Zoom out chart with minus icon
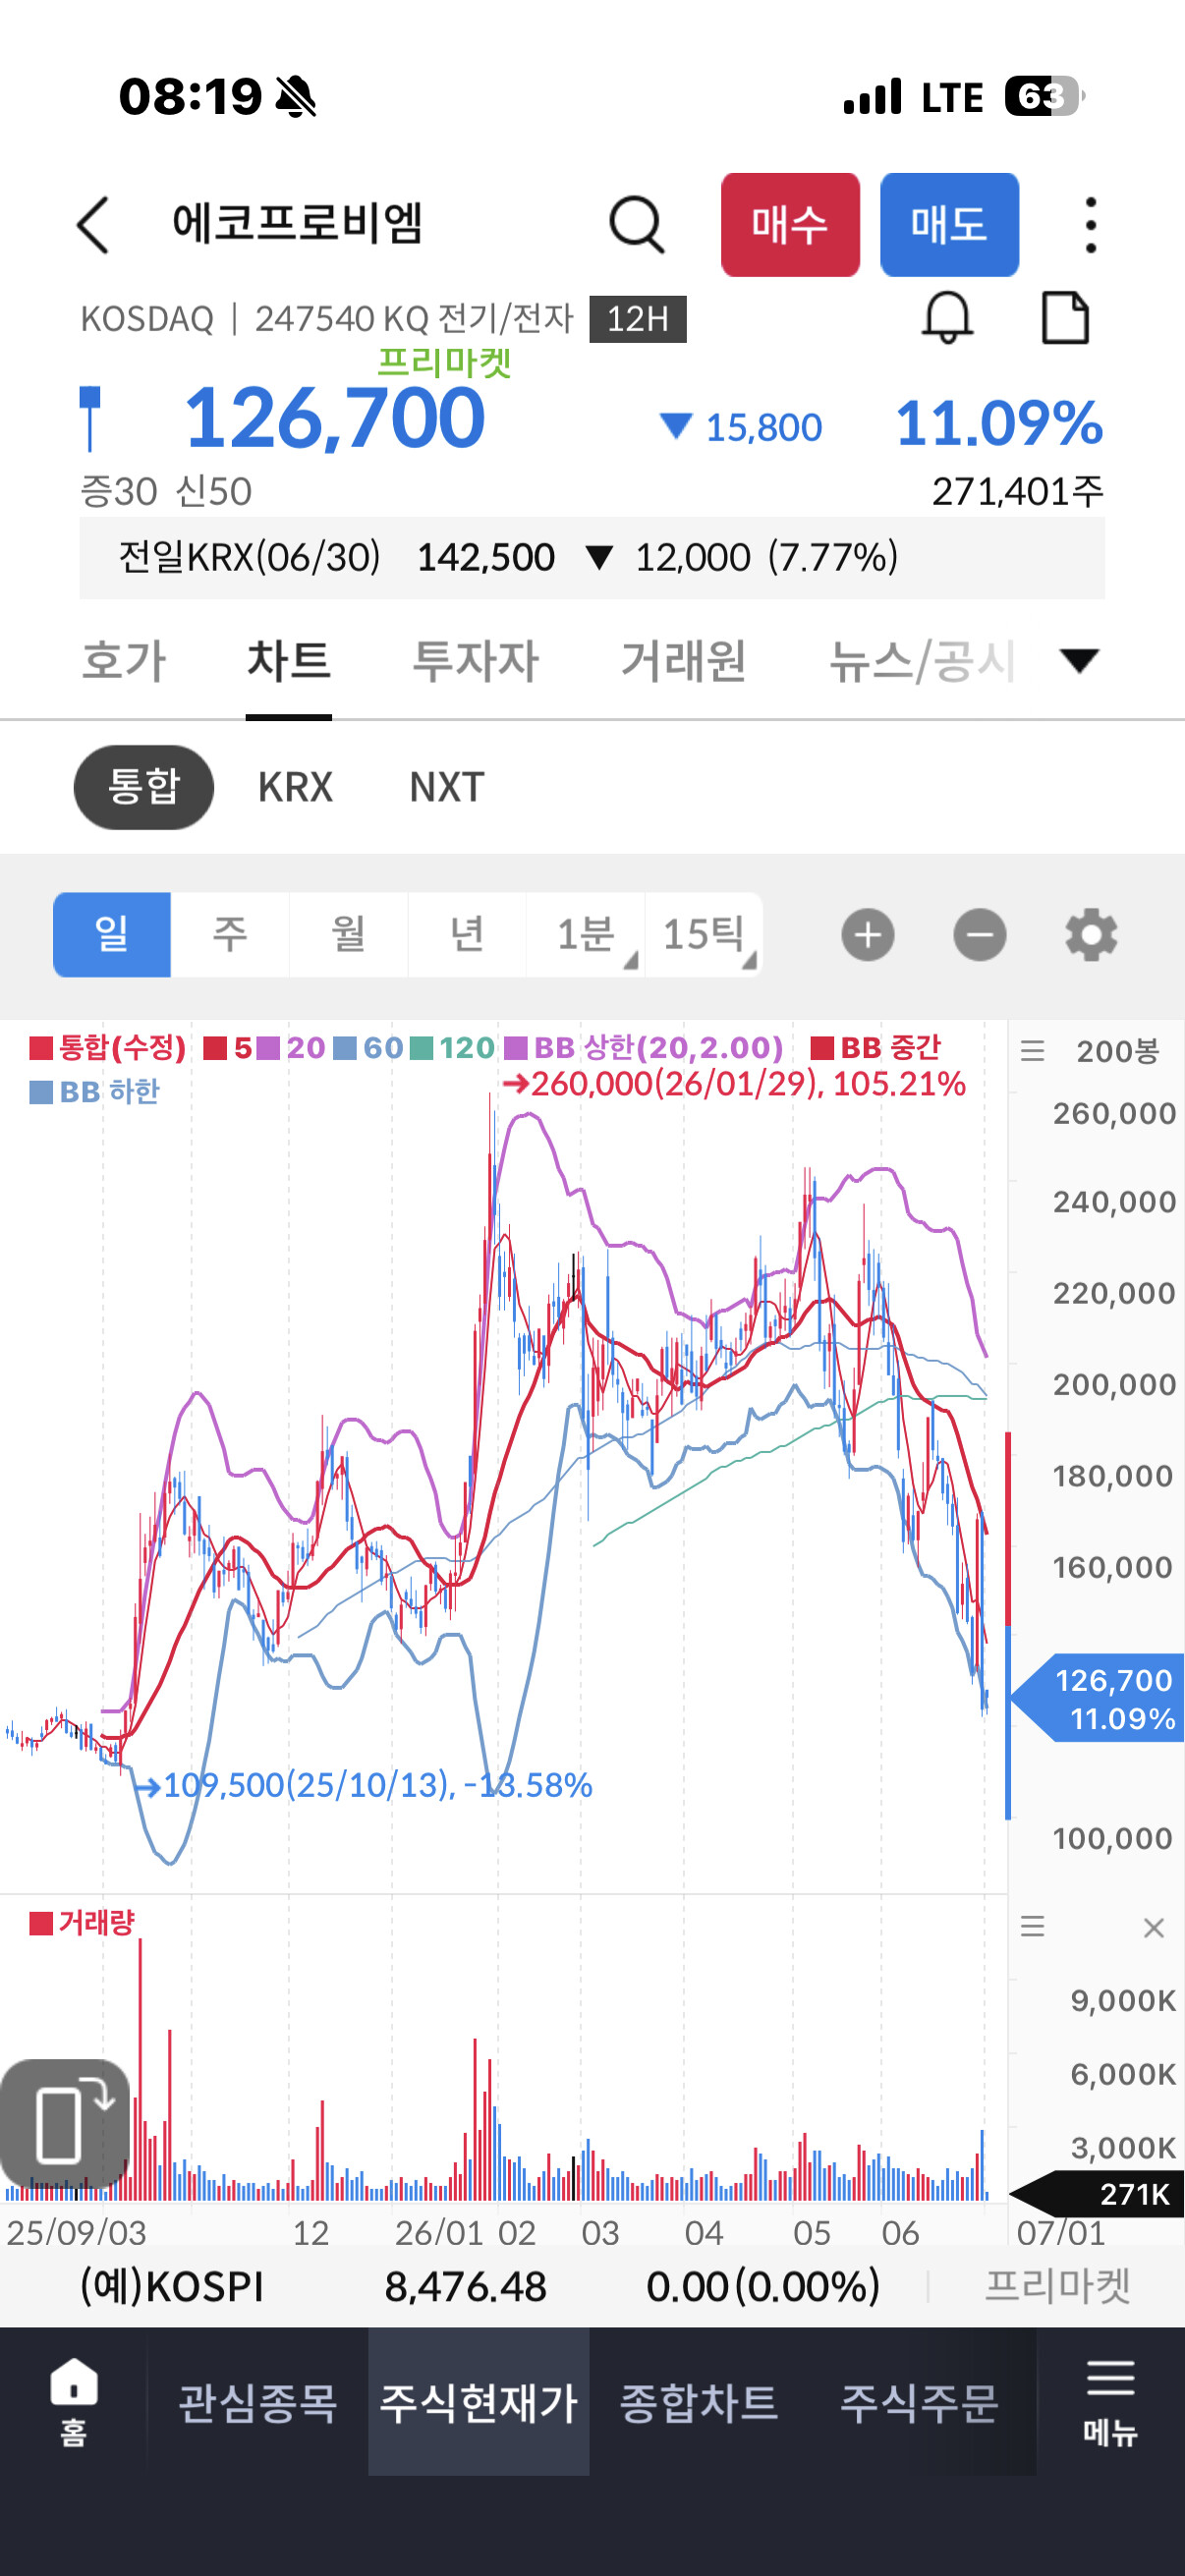This screenshot has width=1185, height=2576. point(979,936)
